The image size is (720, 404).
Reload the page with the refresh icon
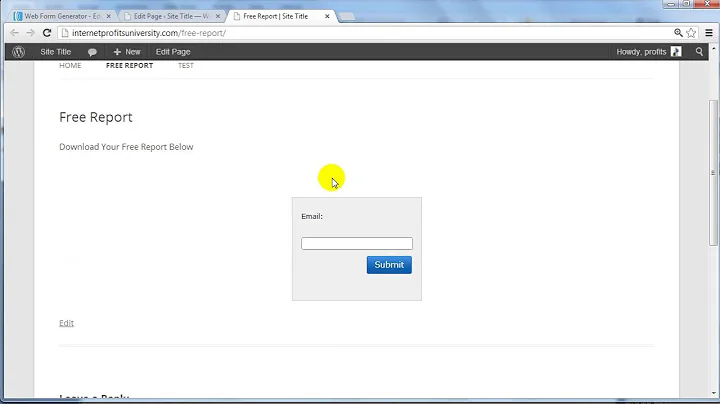[47, 33]
